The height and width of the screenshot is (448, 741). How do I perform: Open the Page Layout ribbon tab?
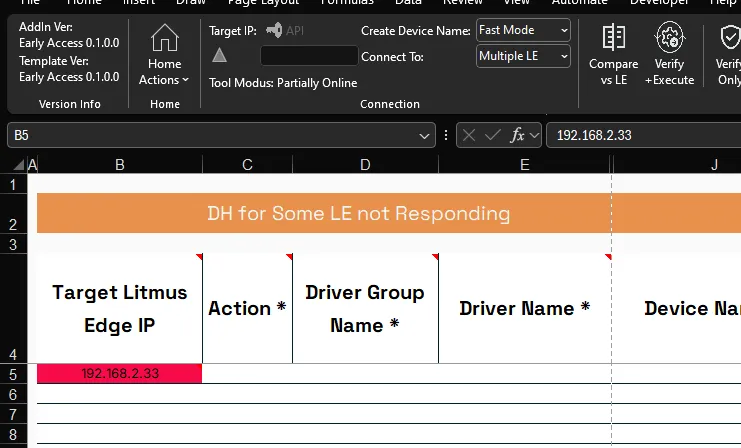click(263, 2)
